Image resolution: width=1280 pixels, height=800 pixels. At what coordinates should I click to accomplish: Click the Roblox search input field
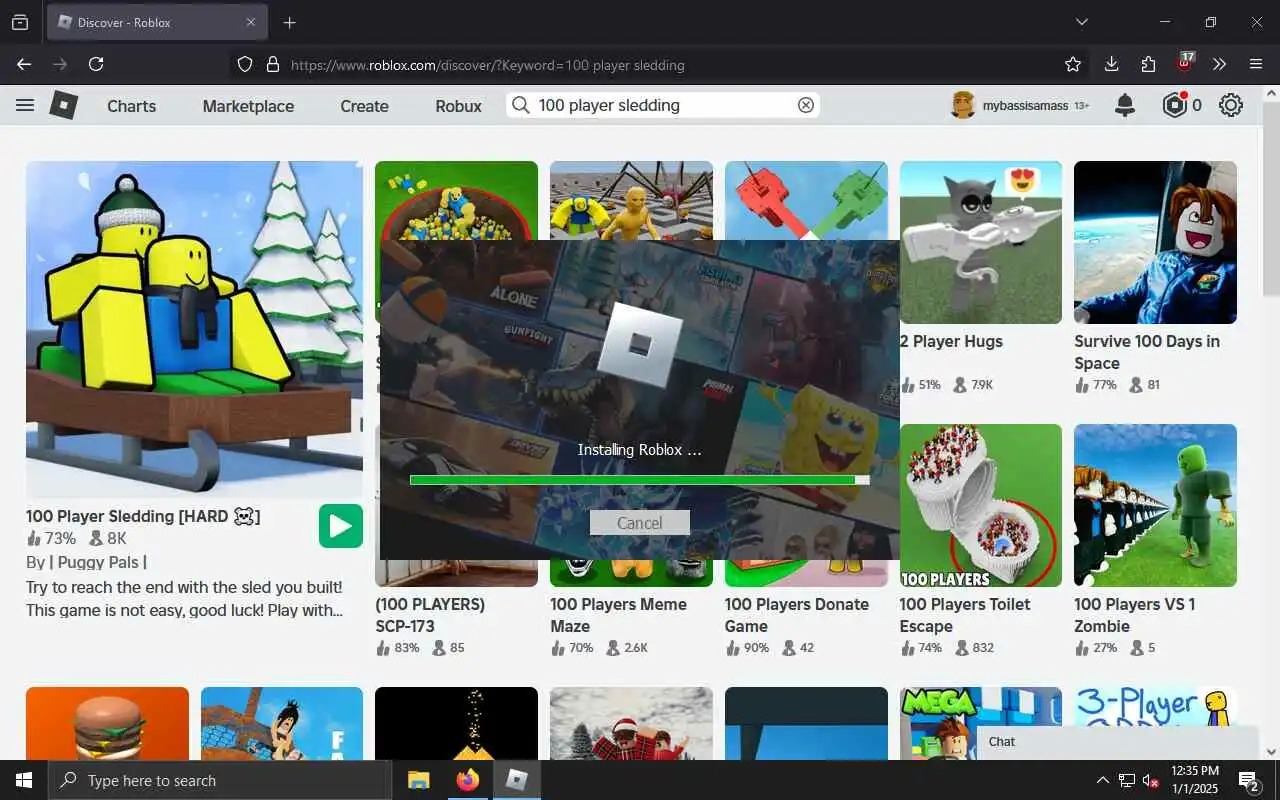(x=665, y=105)
